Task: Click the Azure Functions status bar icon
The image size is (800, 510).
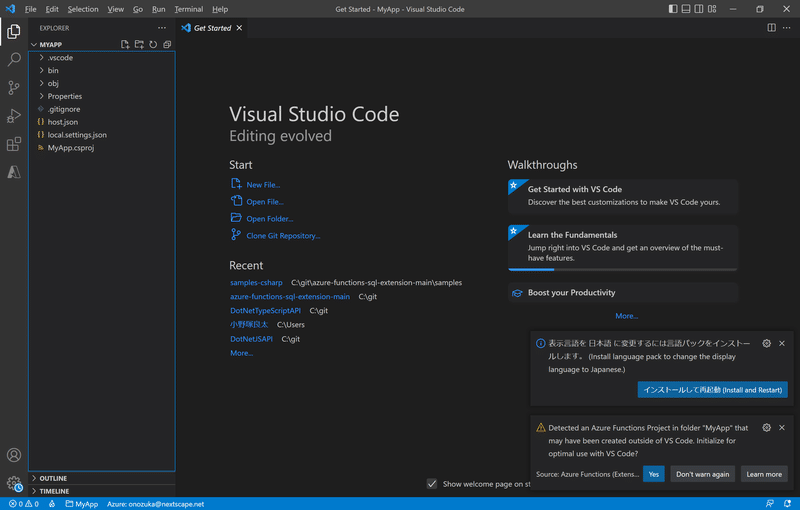Action: point(52,504)
